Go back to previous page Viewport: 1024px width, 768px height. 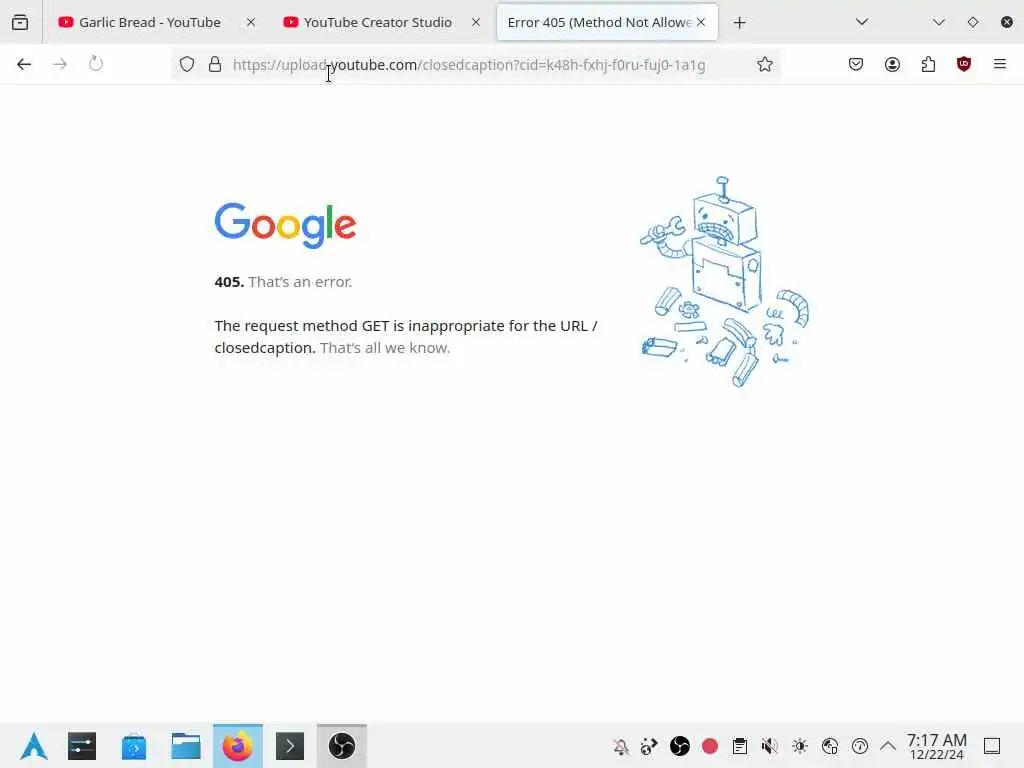click(24, 64)
